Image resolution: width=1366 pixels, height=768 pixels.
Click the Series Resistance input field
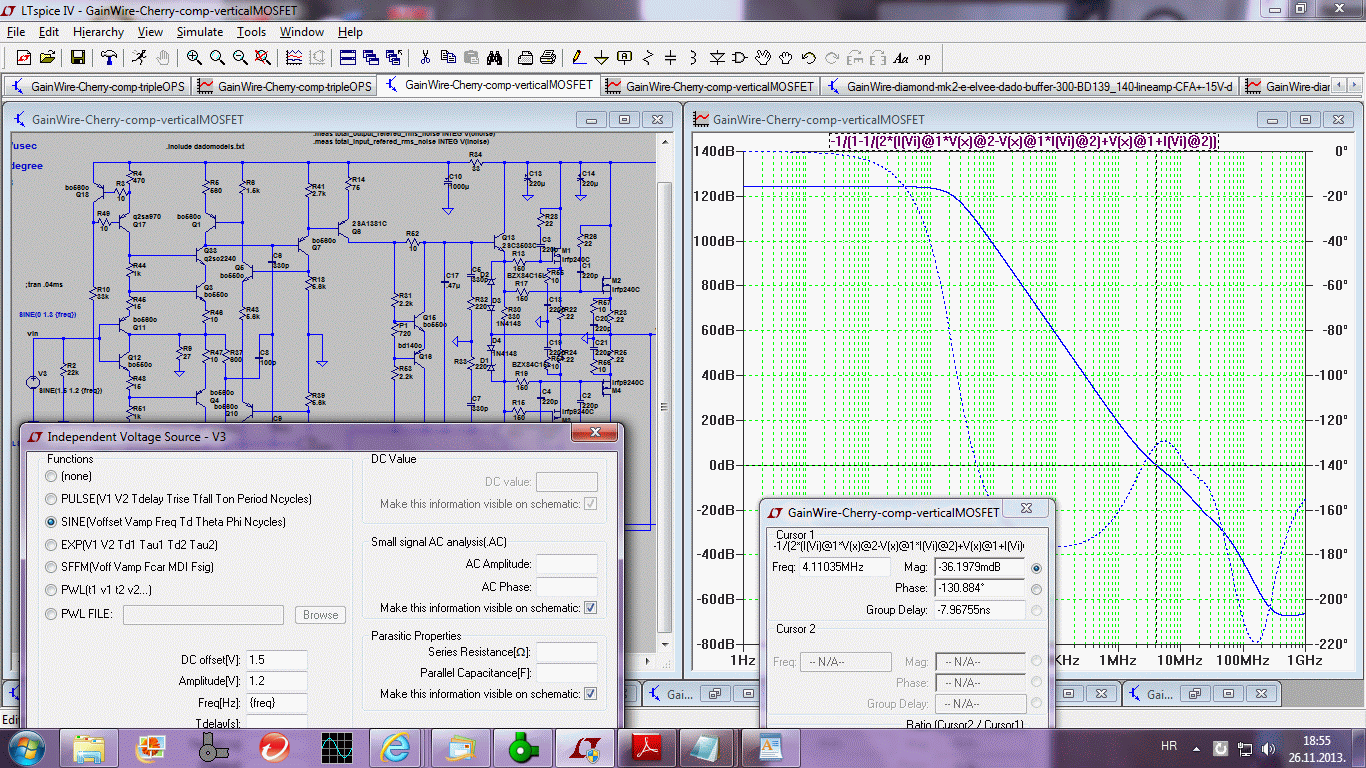click(567, 652)
